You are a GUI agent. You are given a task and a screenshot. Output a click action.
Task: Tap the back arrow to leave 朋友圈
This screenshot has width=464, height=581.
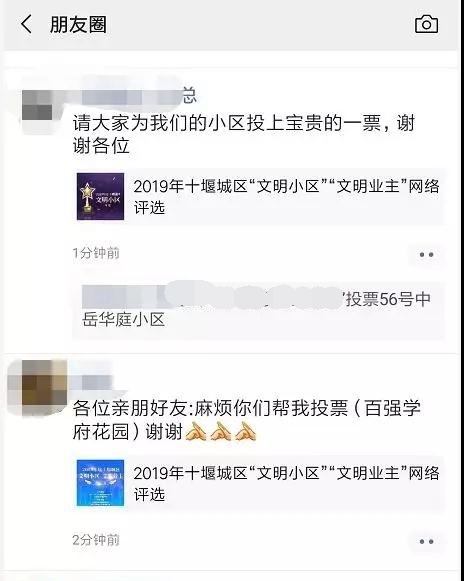point(26,24)
